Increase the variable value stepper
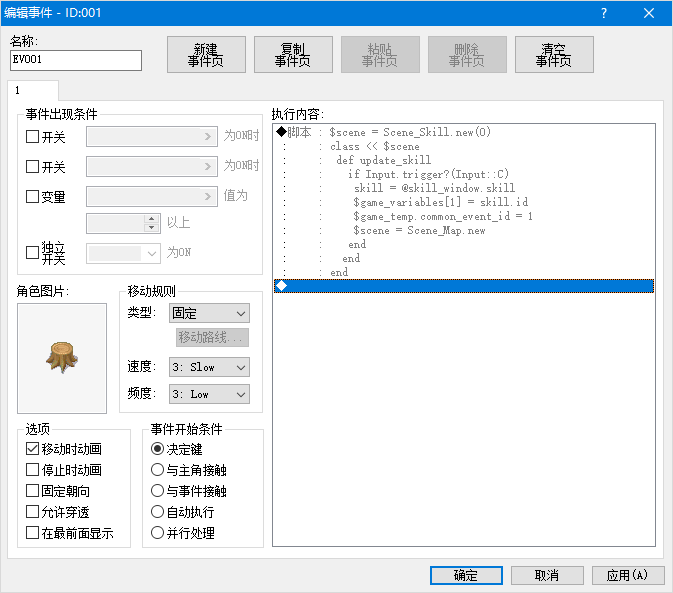 coord(151,219)
